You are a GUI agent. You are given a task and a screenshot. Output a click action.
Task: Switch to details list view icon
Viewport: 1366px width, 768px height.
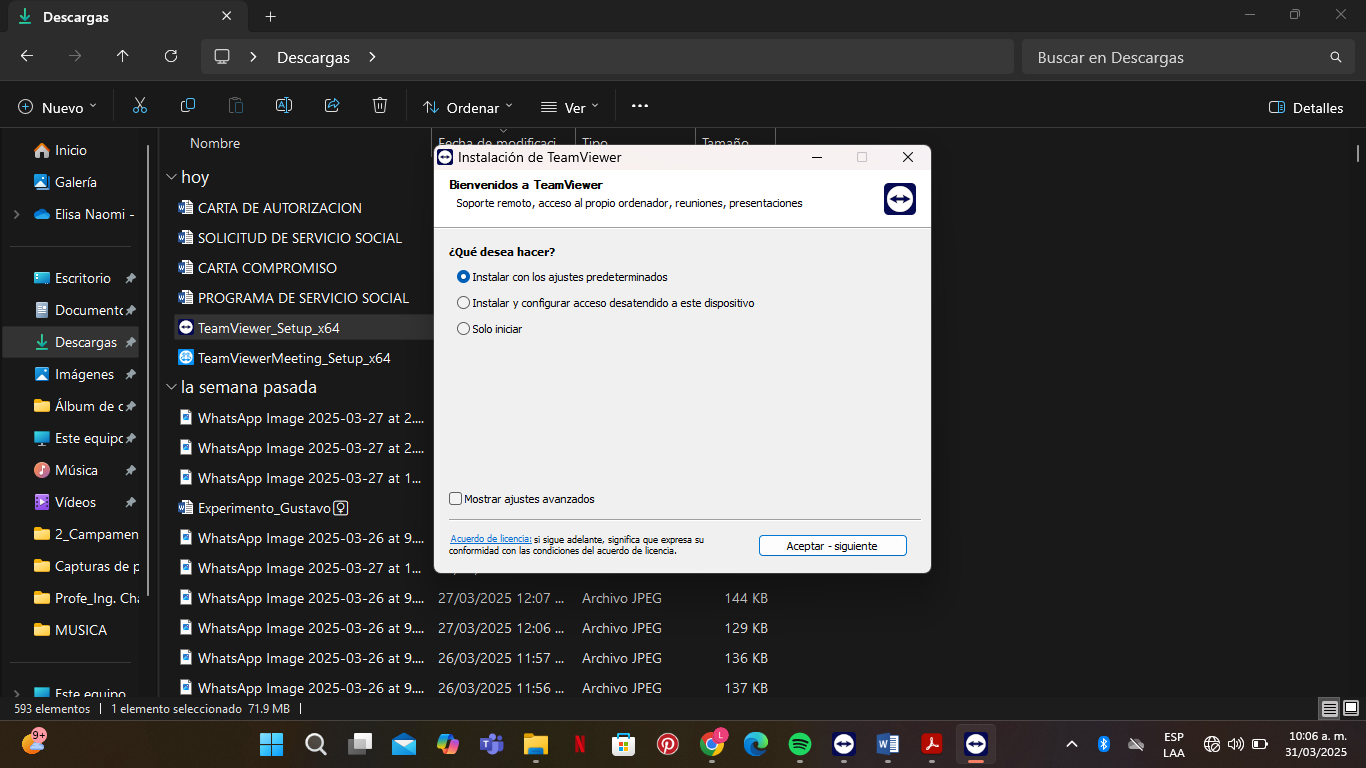tap(1329, 708)
